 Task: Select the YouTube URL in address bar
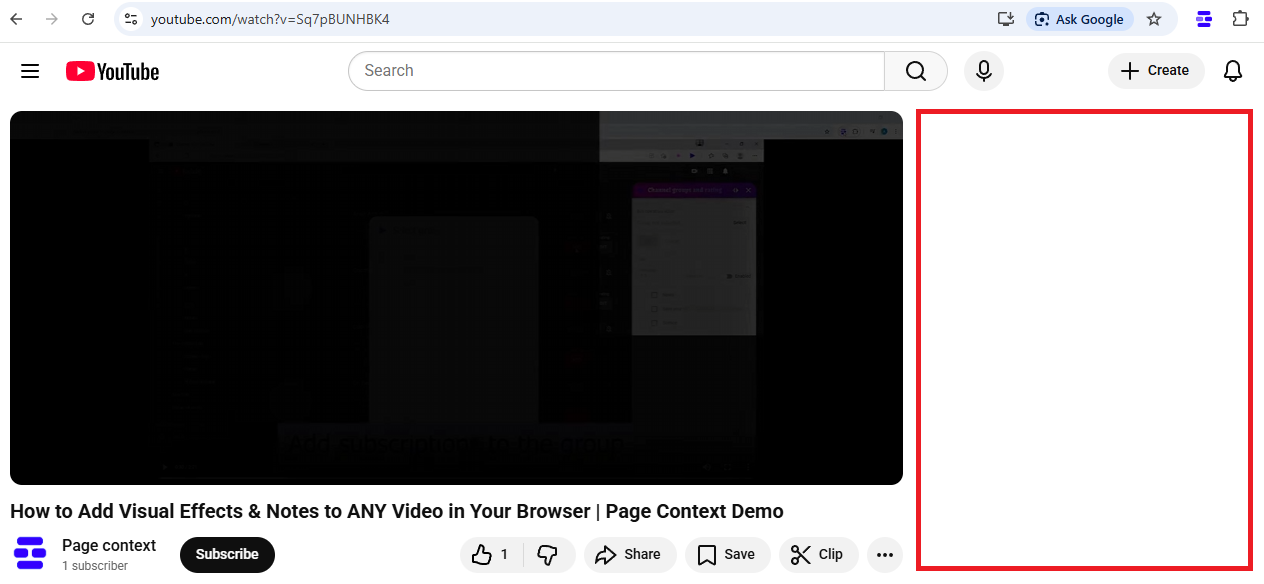click(x=270, y=19)
